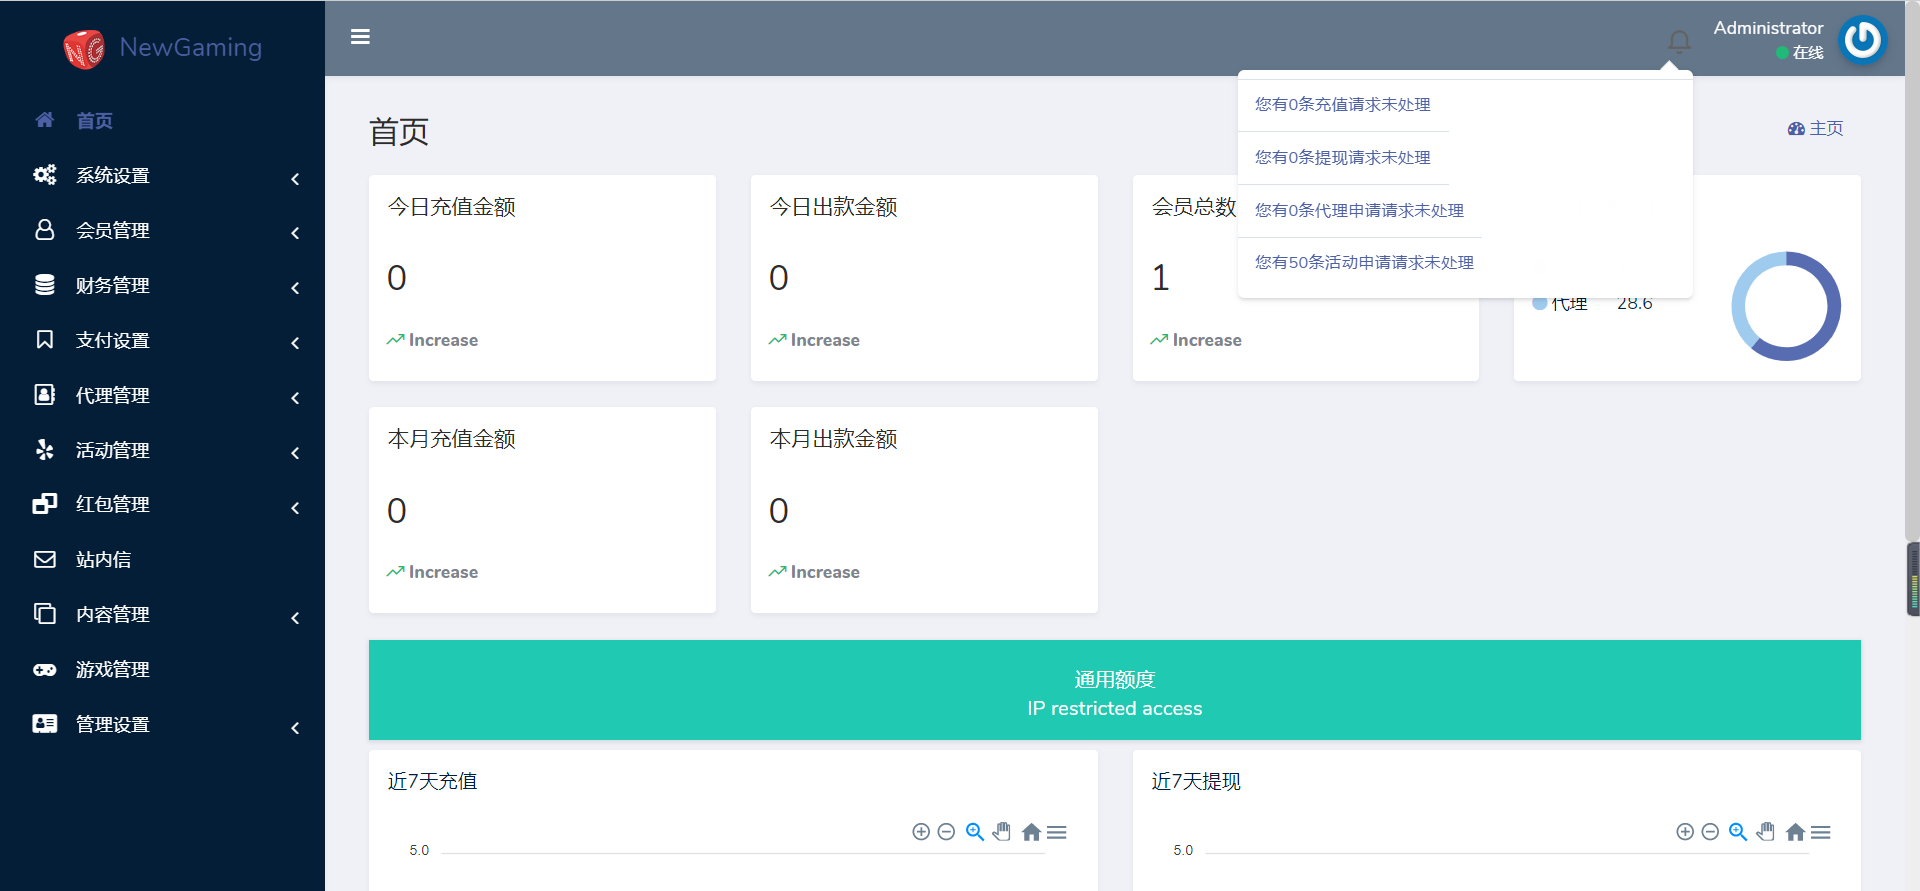Click the 主页 breadcrumb link

(1815, 128)
